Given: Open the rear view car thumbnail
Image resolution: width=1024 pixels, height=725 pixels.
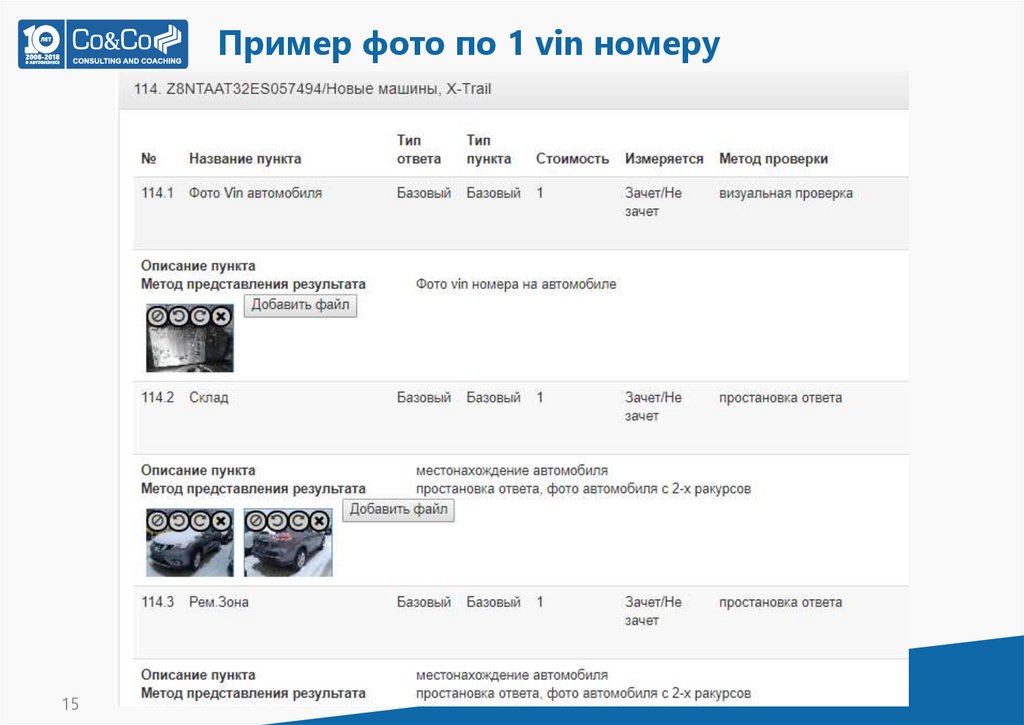Looking at the screenshot, I should click(x=288, y=554).
